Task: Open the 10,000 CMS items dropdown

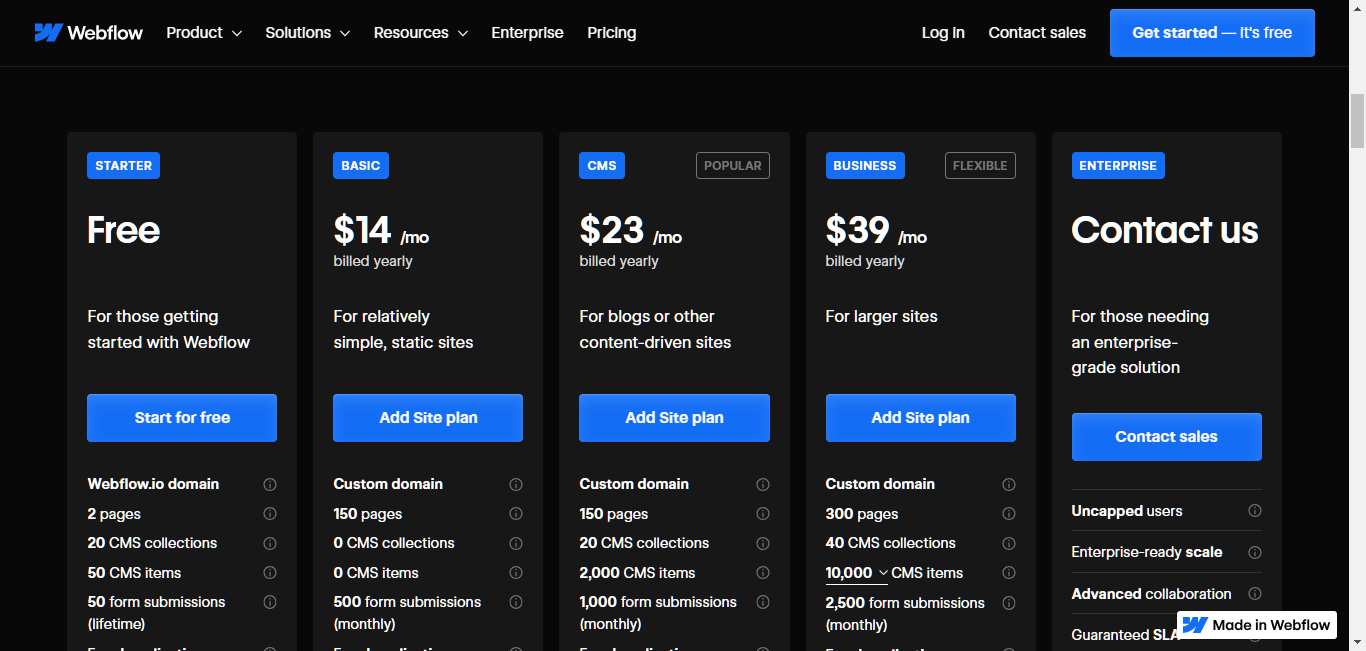Action: pyautogui.click(x=857, y=573)
